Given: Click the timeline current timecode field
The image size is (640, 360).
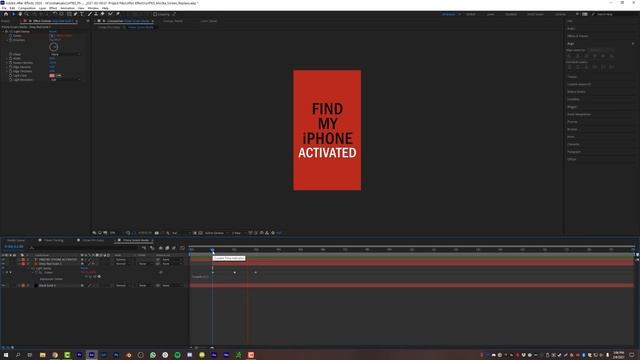Looking at the screenshot, I should pyautogui.click(x=14, y=247).
